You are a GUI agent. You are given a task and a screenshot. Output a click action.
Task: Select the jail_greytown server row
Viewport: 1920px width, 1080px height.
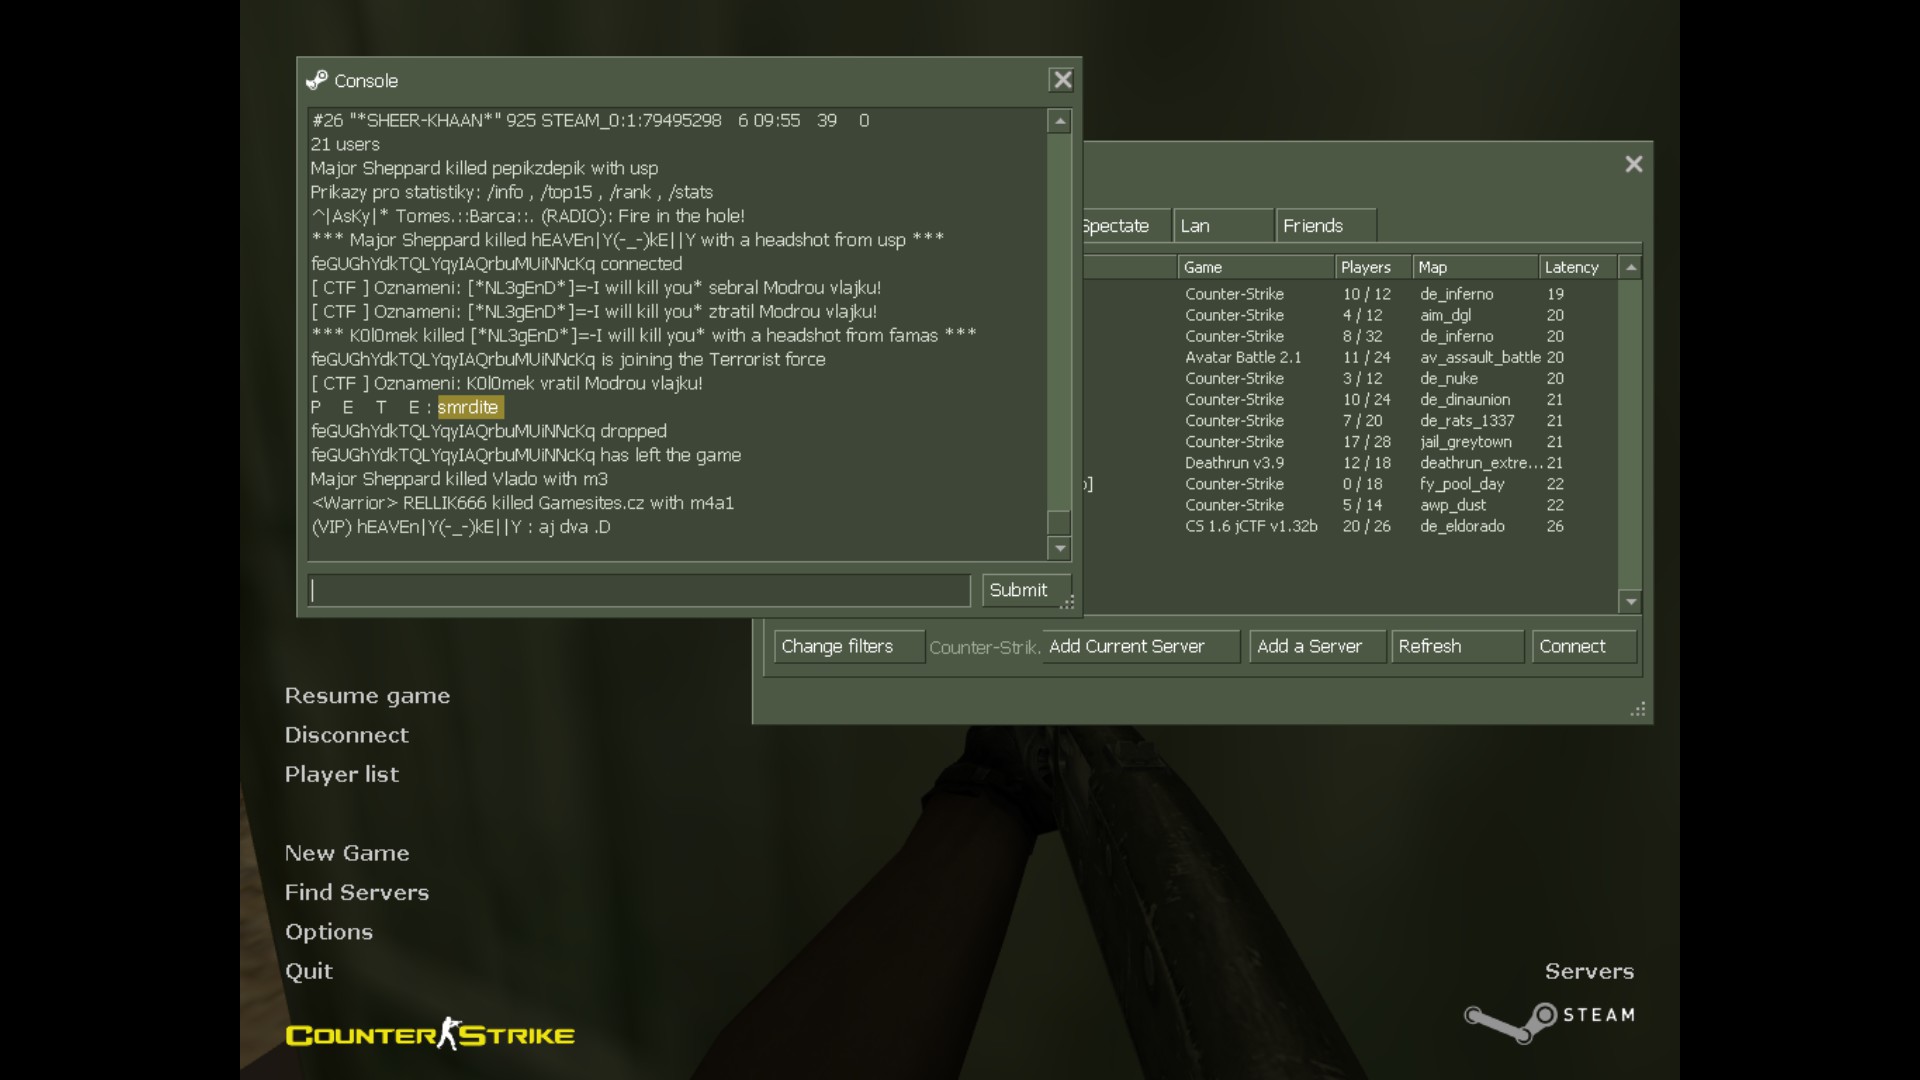click(x=1350, y=442)
